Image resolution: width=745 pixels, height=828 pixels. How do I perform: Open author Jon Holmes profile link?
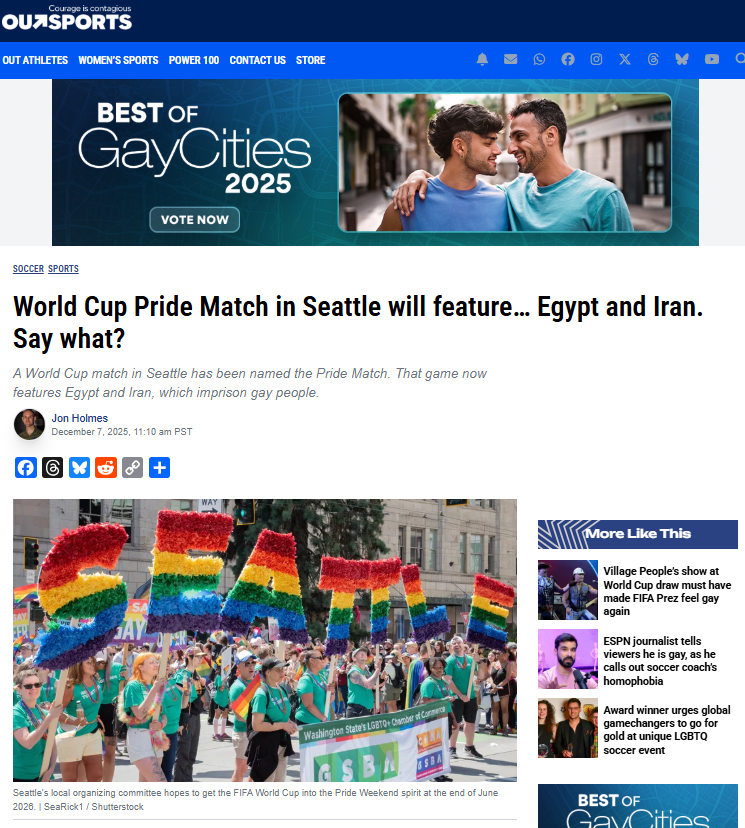tap(80, 418)
